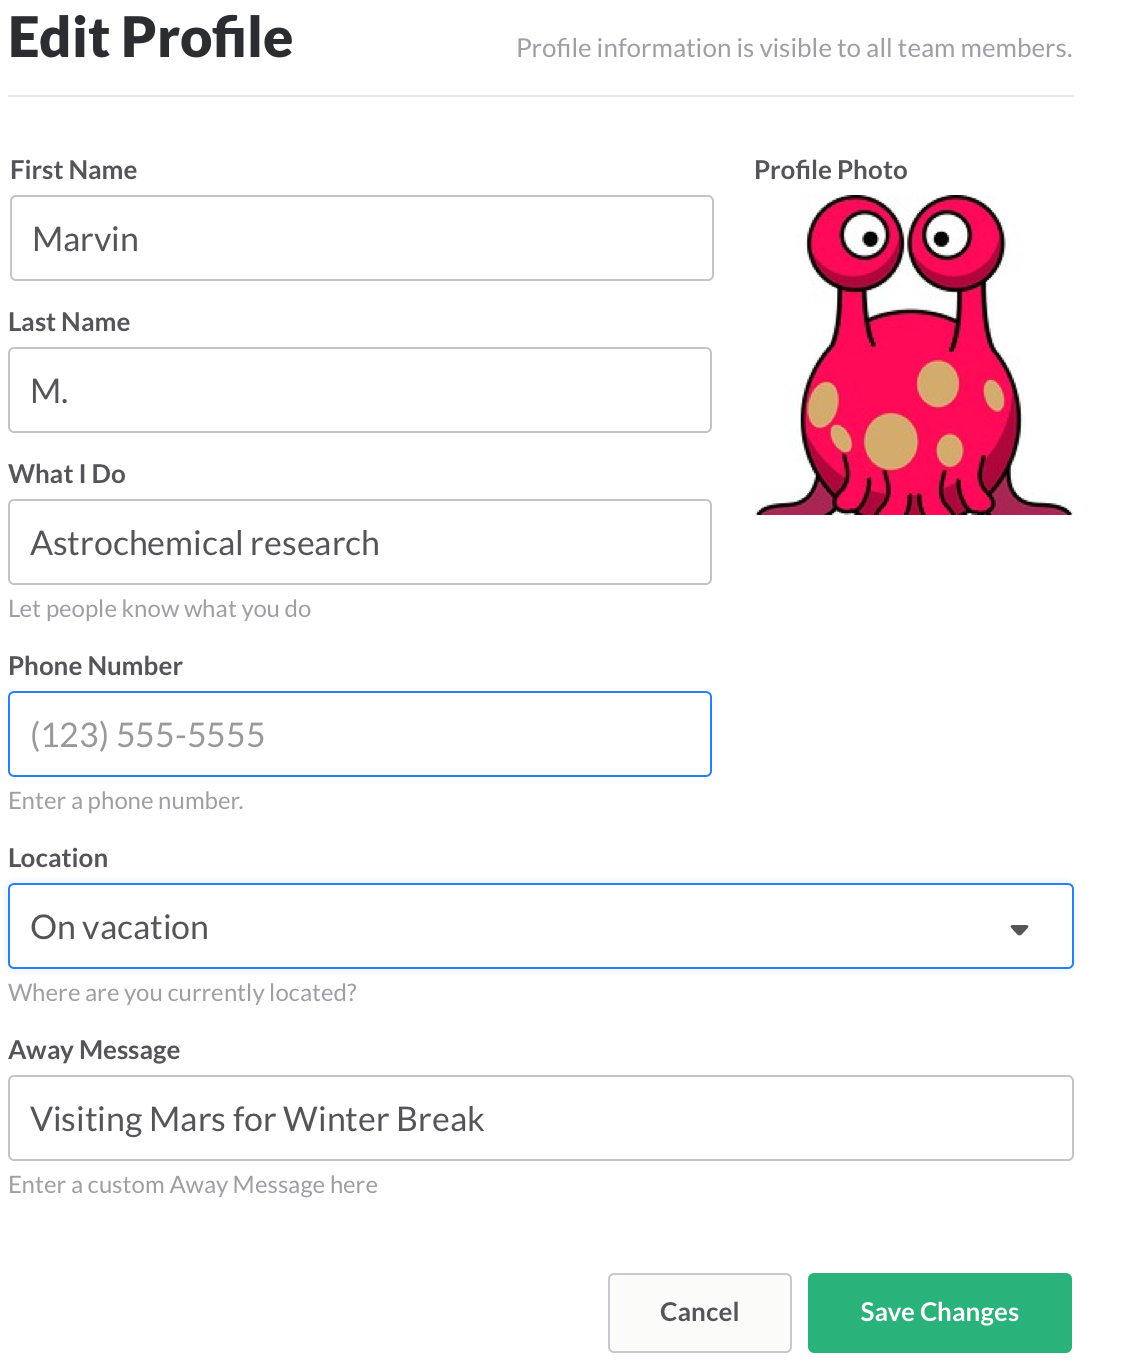1128x1371 pixels.
Task: Click the 'Last Name' label
Action: click(70, 322)
